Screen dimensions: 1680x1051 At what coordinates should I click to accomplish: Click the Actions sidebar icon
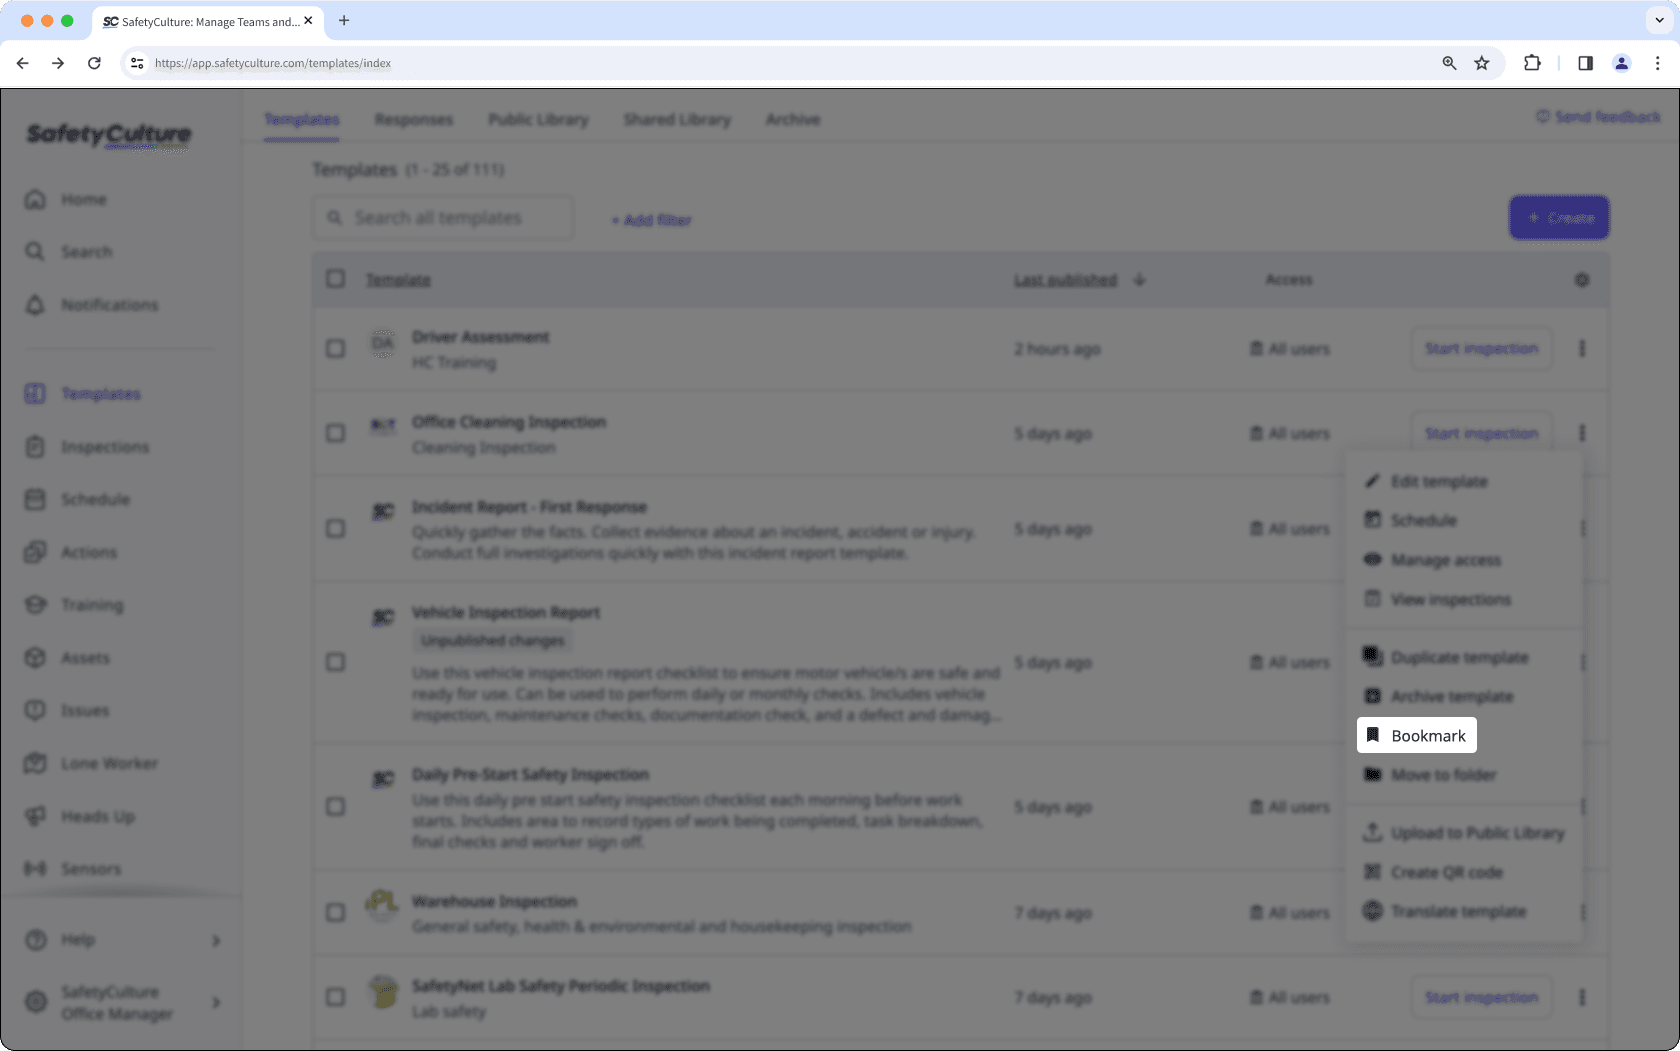coord(35,552)
